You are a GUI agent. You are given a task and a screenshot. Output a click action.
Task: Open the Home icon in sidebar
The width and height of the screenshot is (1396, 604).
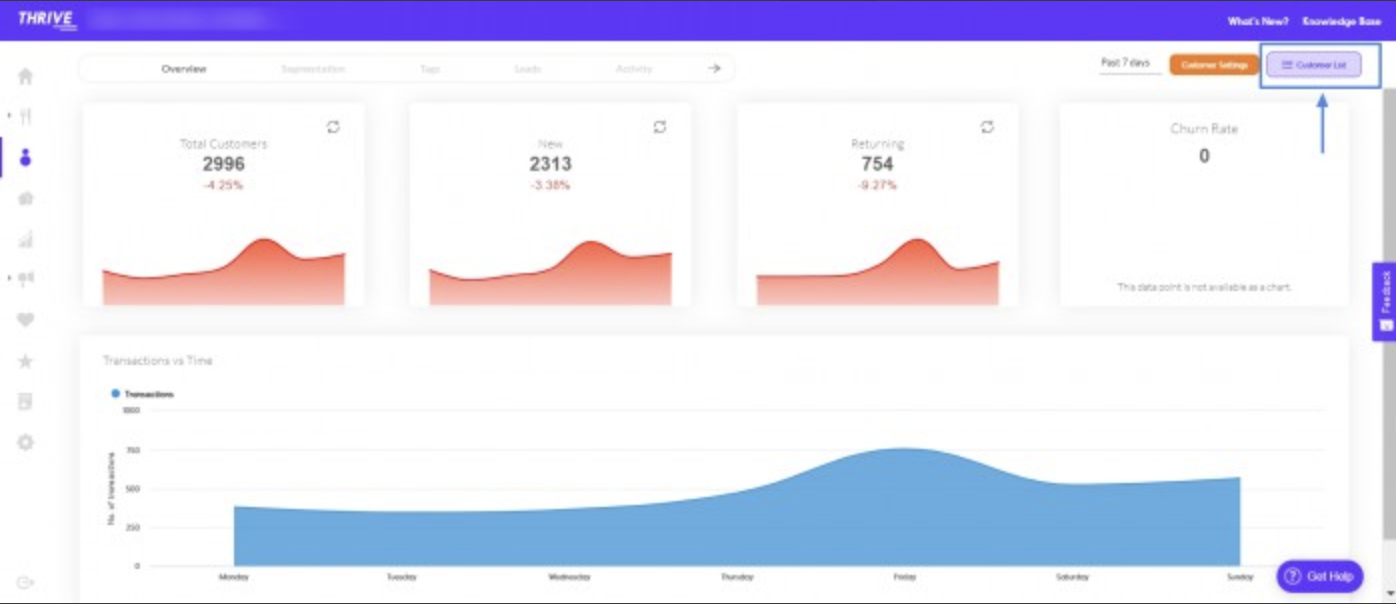tap(26, 76)
